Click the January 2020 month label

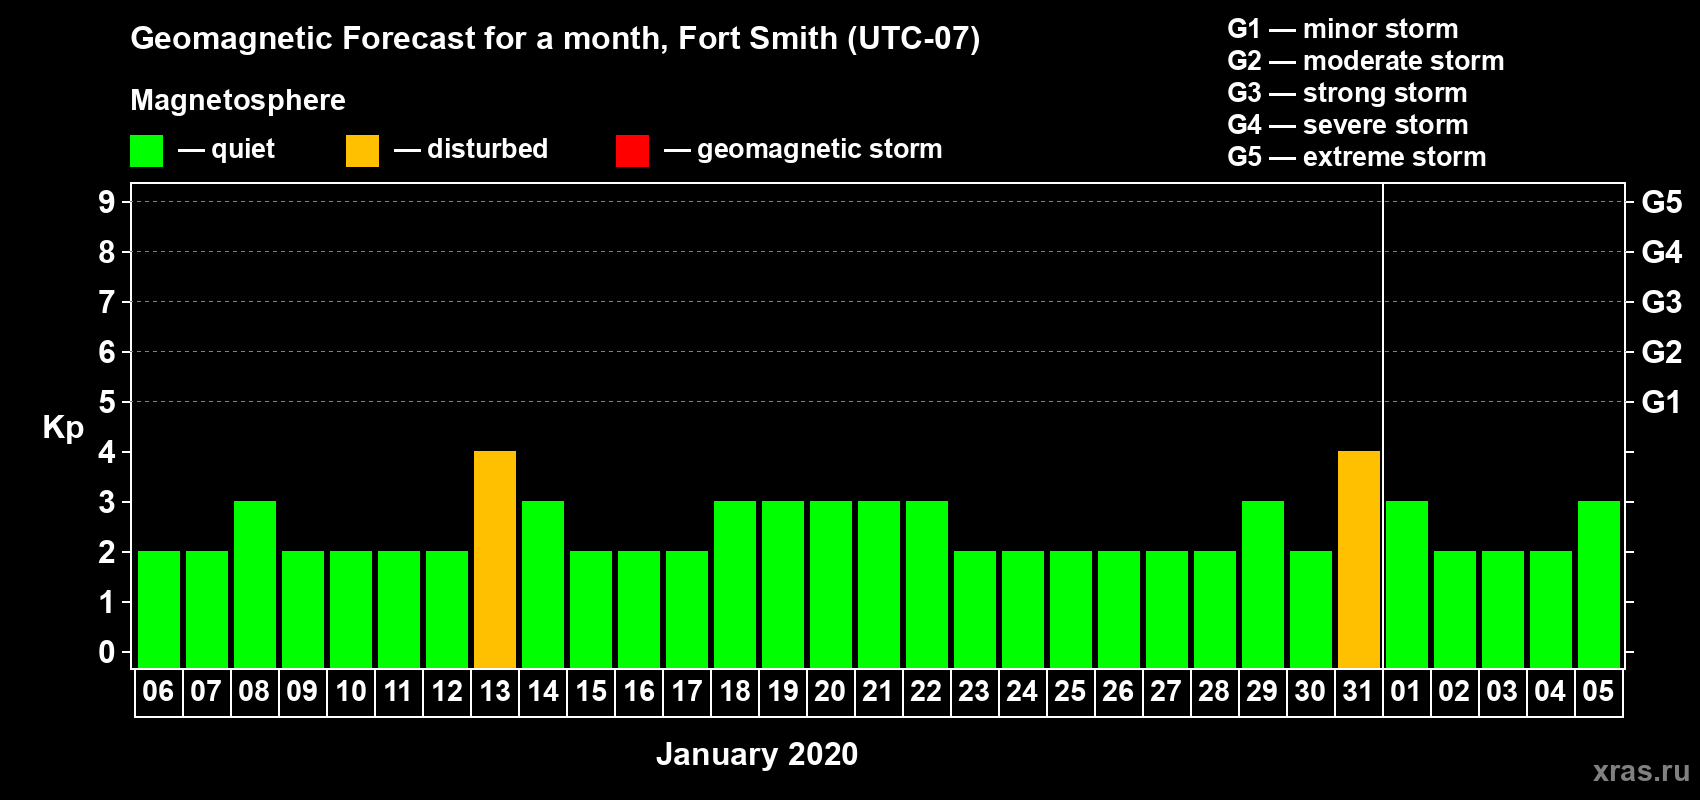tap(757, 754)
